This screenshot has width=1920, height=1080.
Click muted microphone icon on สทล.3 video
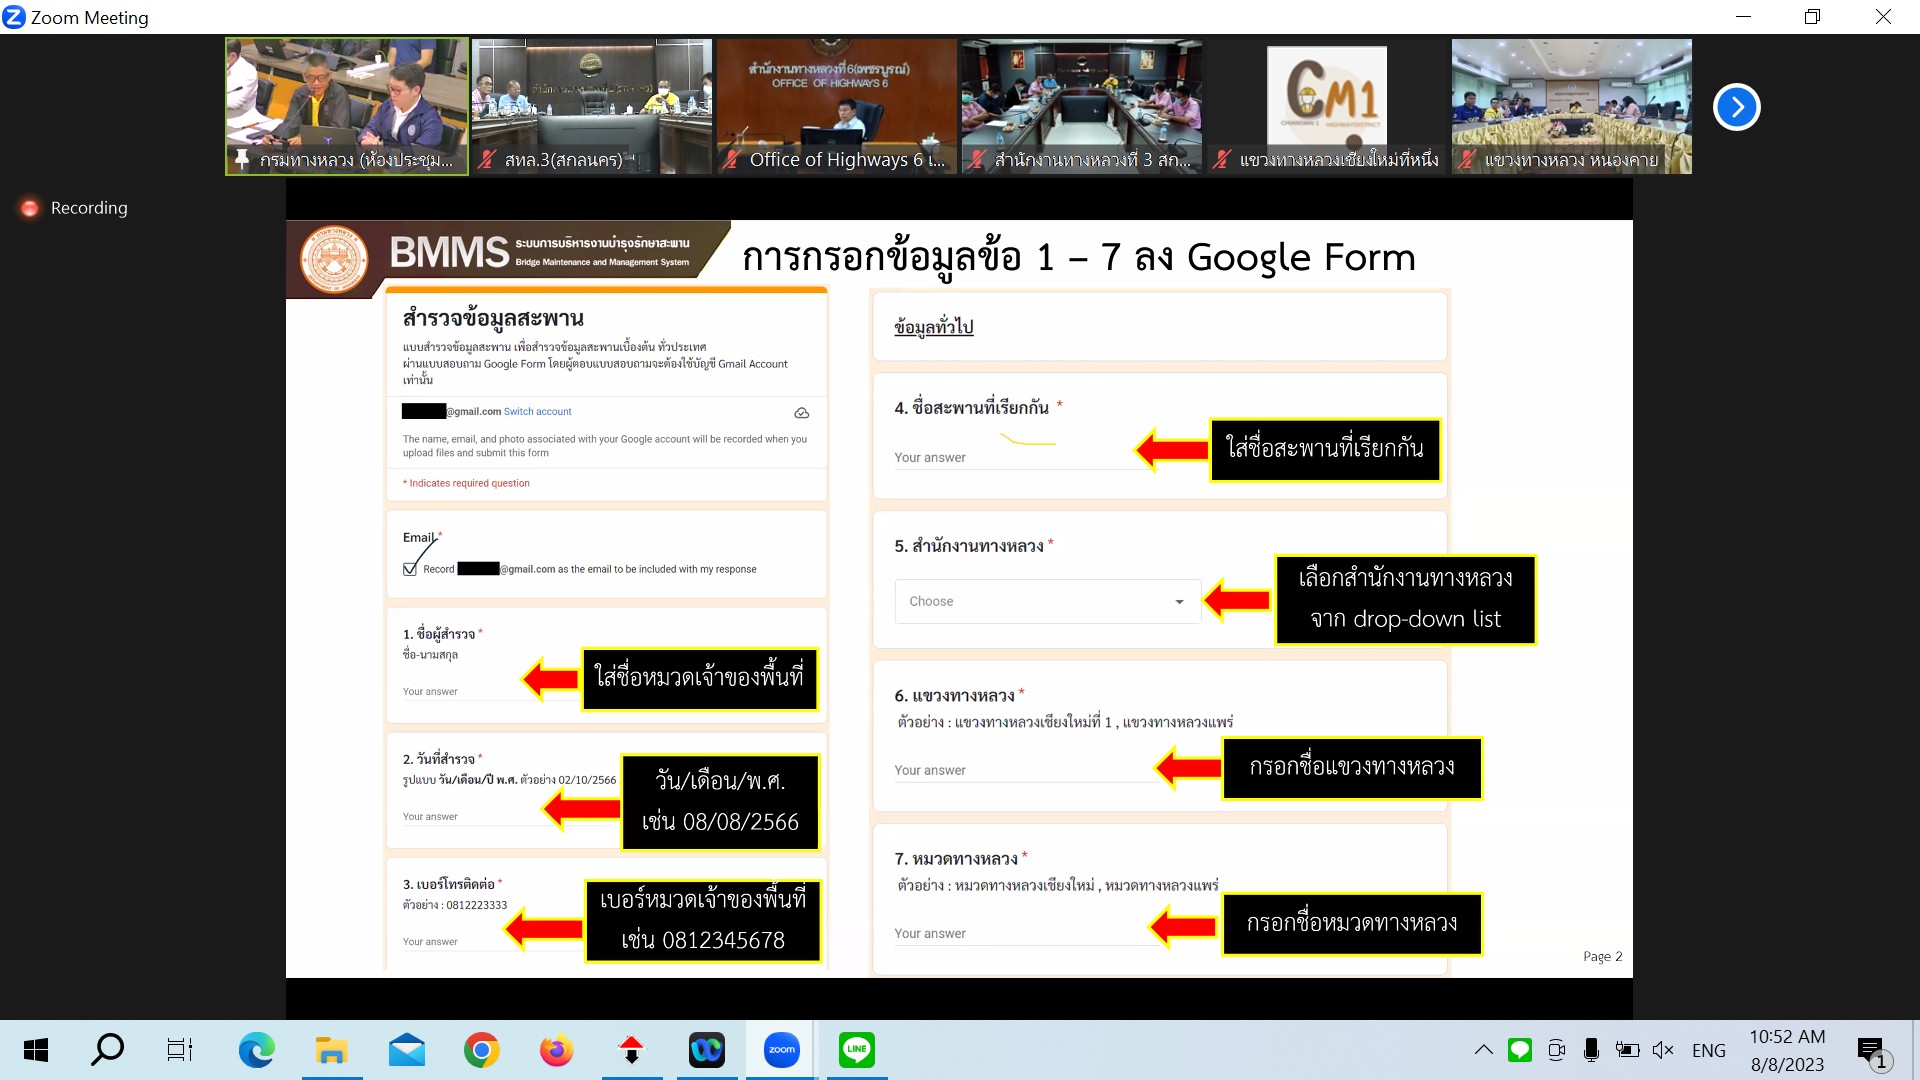487,159
